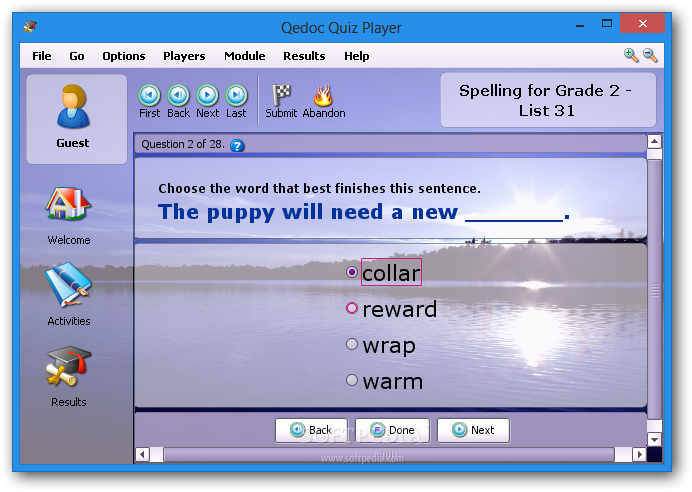Click the vertical scrollbar thumb
This screenshot has height=492, width=692.
pyautogui.click(x=654, y=290)
